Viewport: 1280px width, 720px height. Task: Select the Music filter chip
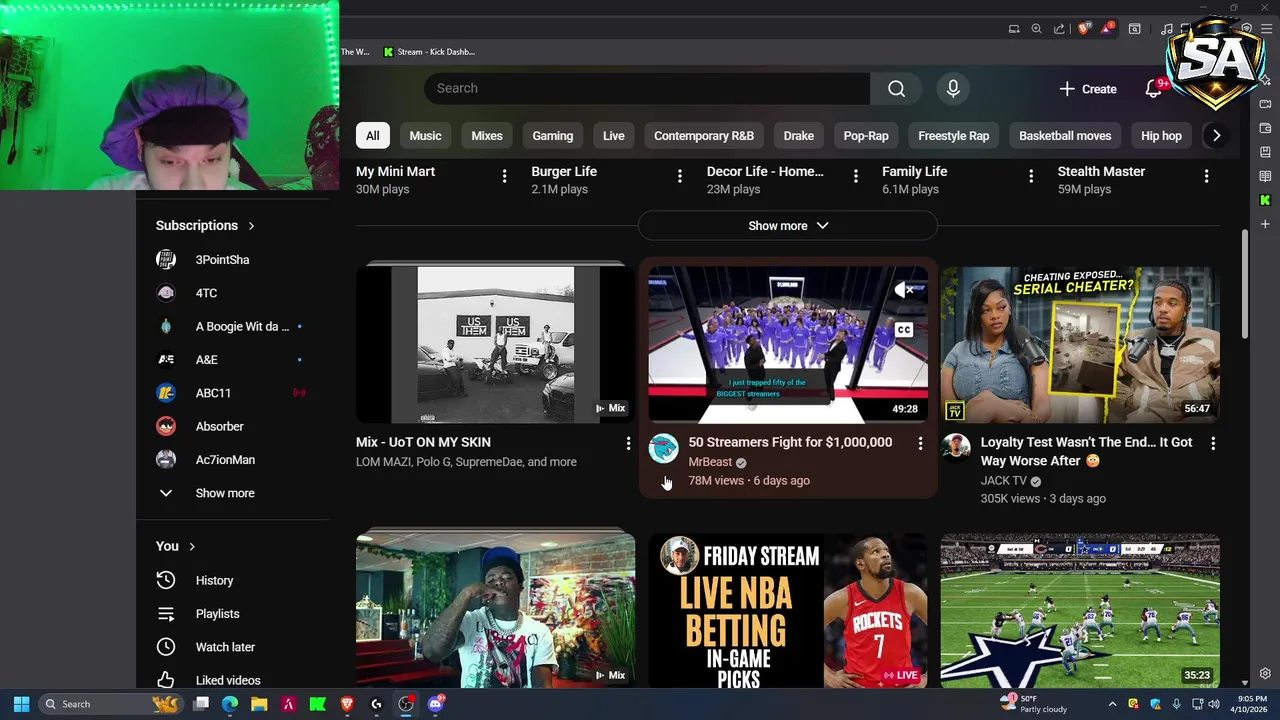click(425, 136)
